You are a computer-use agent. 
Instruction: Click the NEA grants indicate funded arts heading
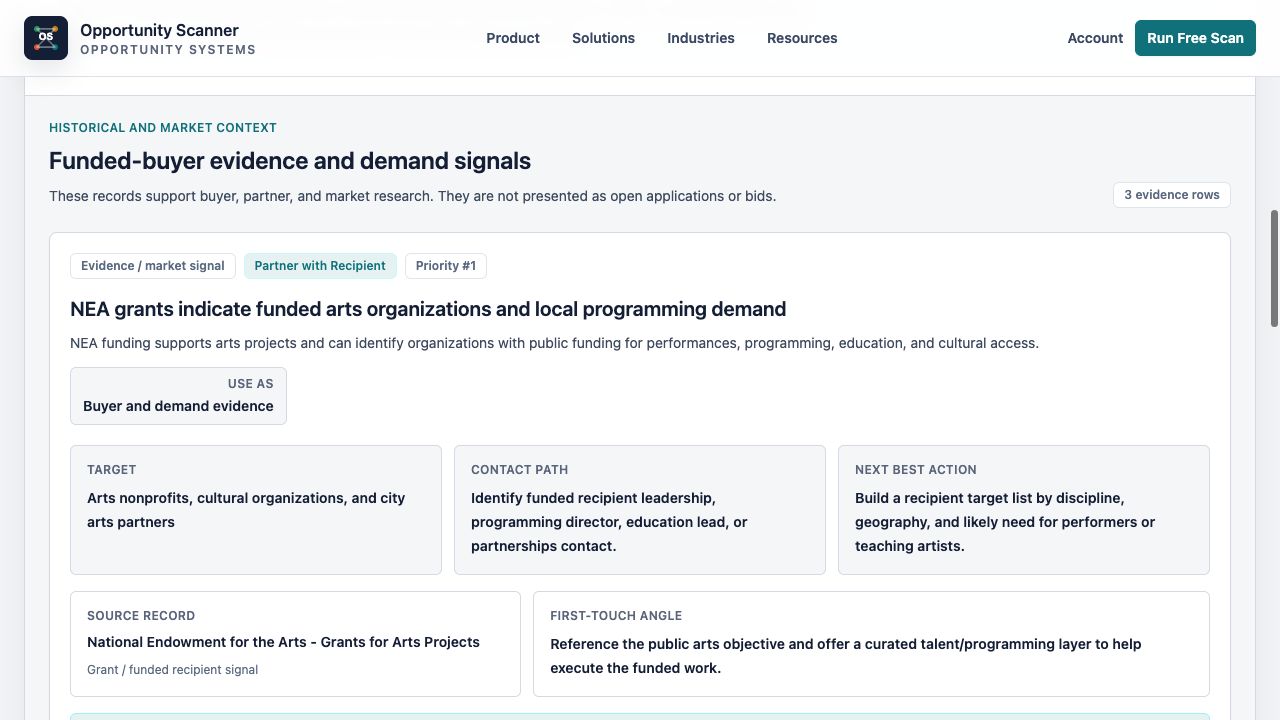[x=428, y=309]
